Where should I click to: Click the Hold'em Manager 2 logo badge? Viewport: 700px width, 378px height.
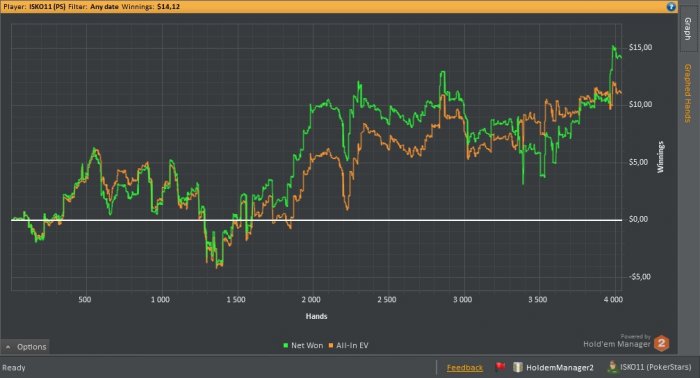click(x=661, y=343)
